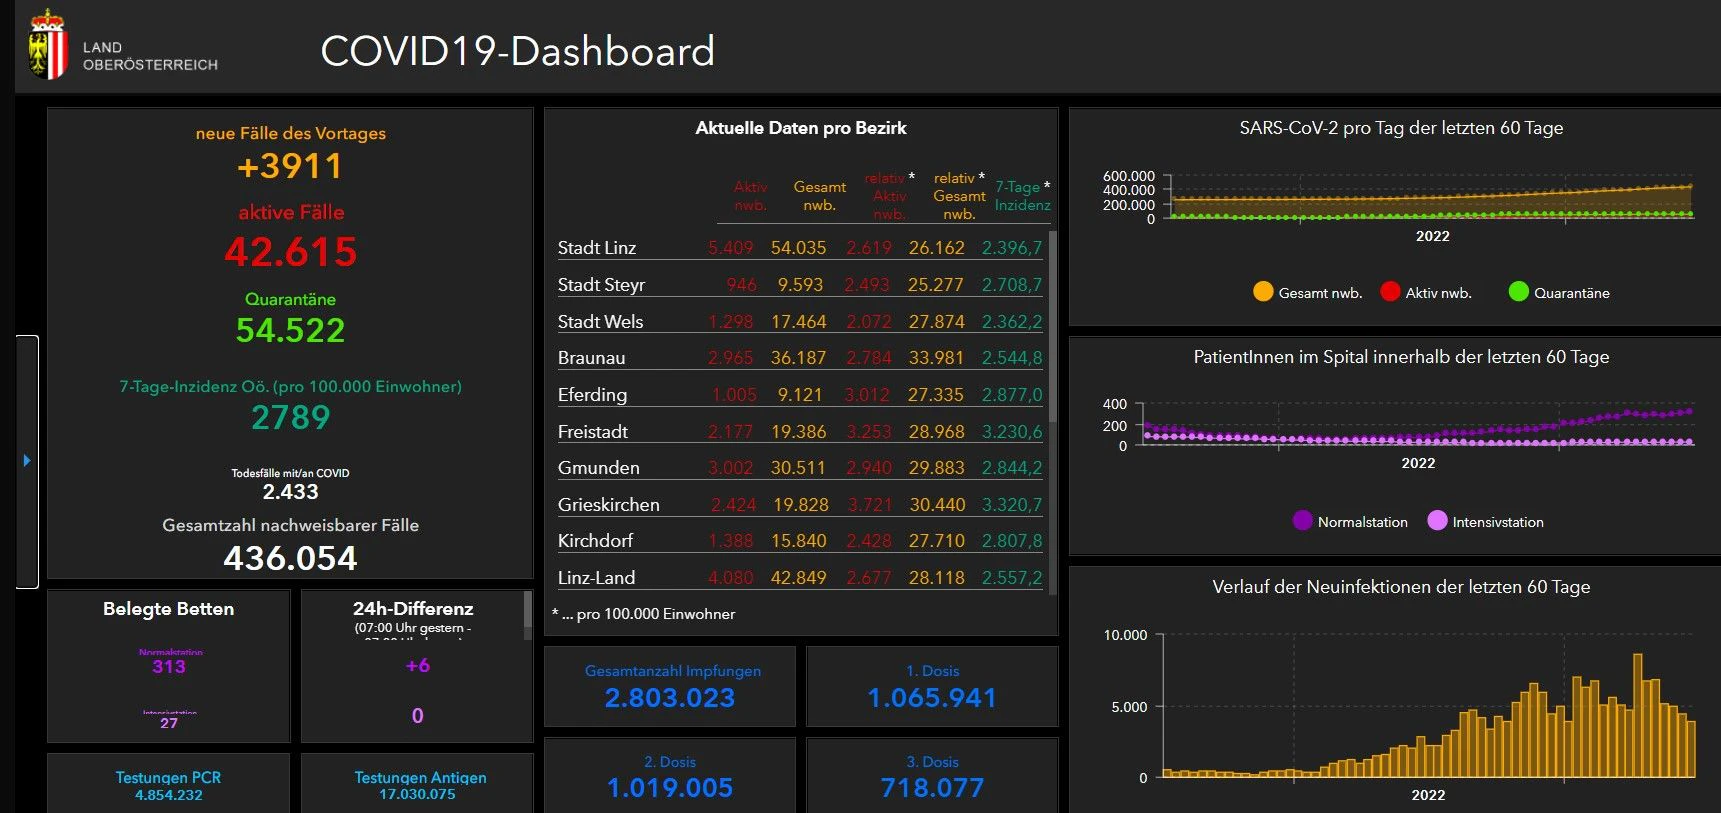Click Linz-Land total cases 42.849
The height and width of the screenshot is (813, 1721).
[x=798, y=578]
